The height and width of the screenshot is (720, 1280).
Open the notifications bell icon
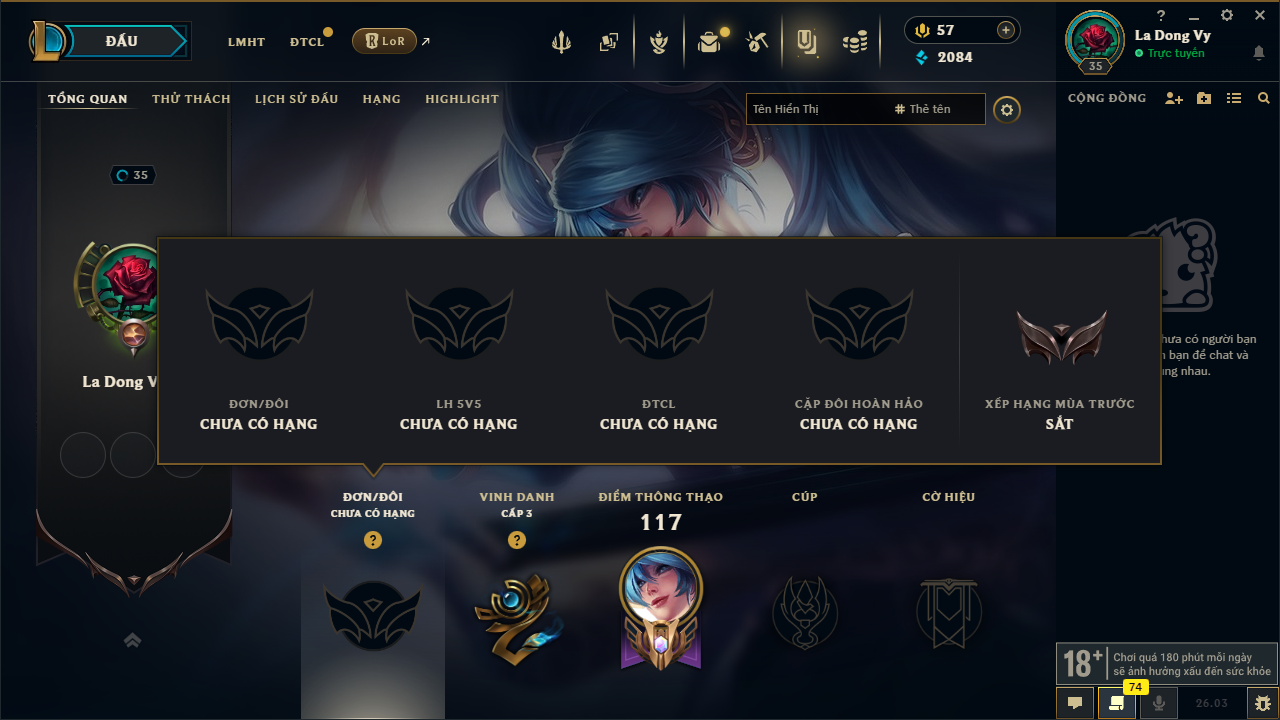tap(1258, 53)
